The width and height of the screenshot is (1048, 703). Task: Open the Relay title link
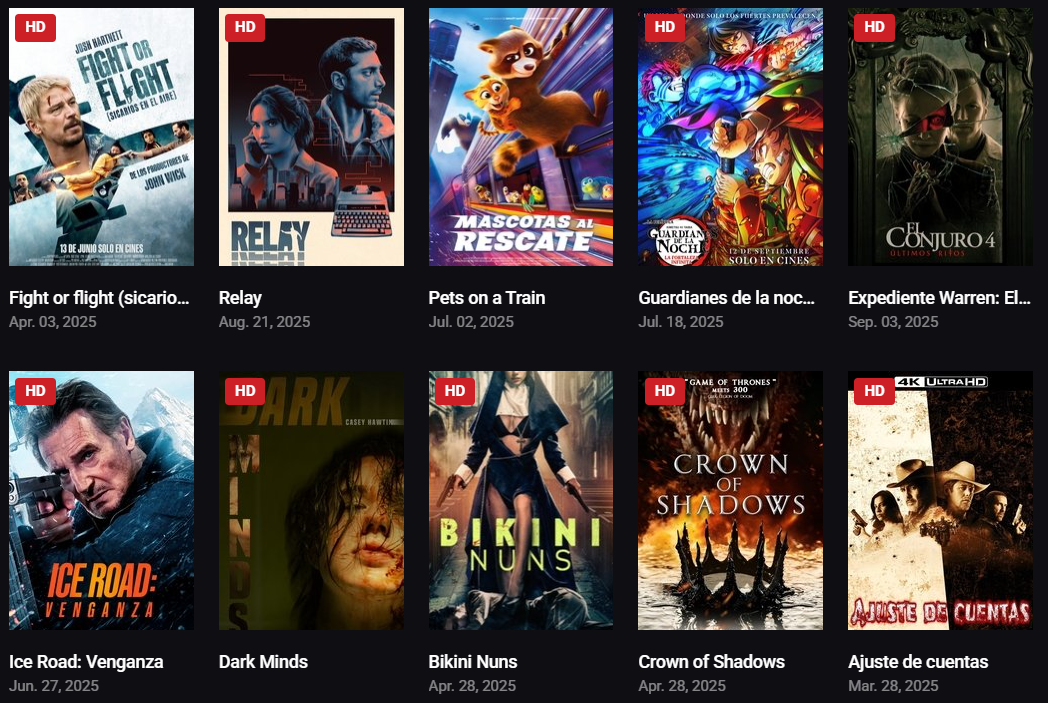[240, 298]
